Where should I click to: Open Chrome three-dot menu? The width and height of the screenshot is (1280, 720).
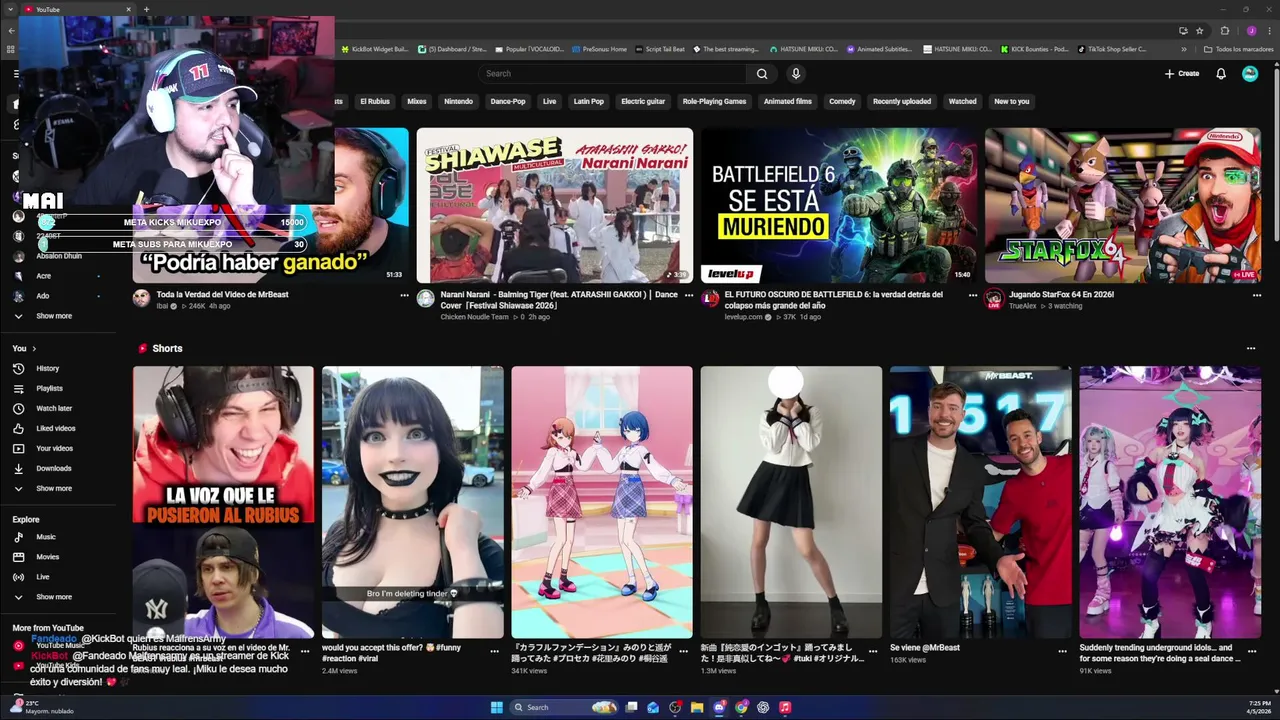click(1268, 31)
